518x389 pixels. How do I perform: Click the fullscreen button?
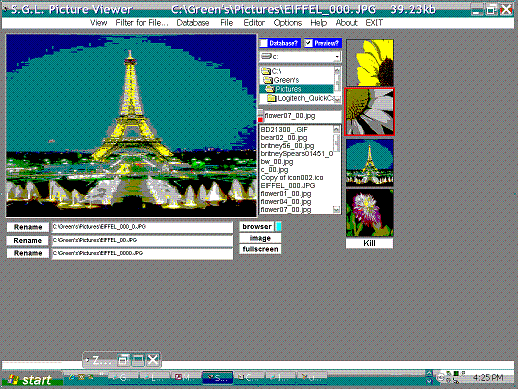tap(260, 249)
